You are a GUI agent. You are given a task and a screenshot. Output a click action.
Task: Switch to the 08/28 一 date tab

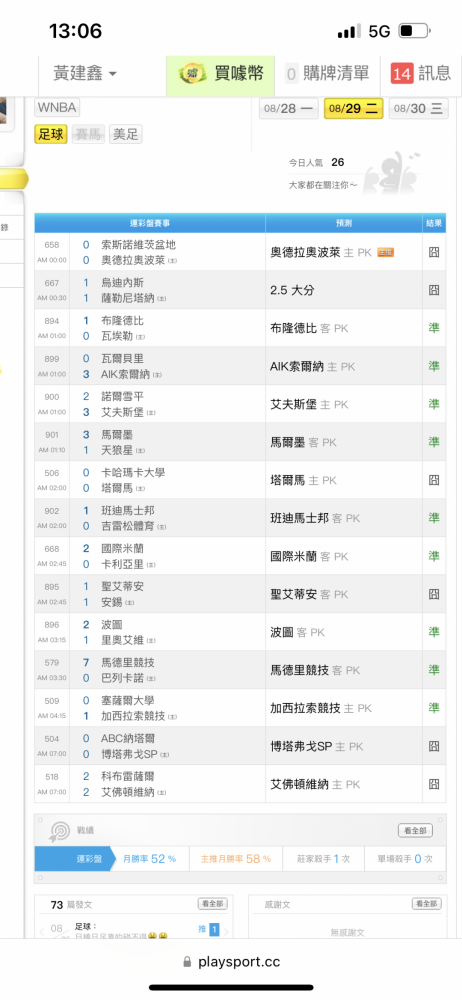[289, 108]
